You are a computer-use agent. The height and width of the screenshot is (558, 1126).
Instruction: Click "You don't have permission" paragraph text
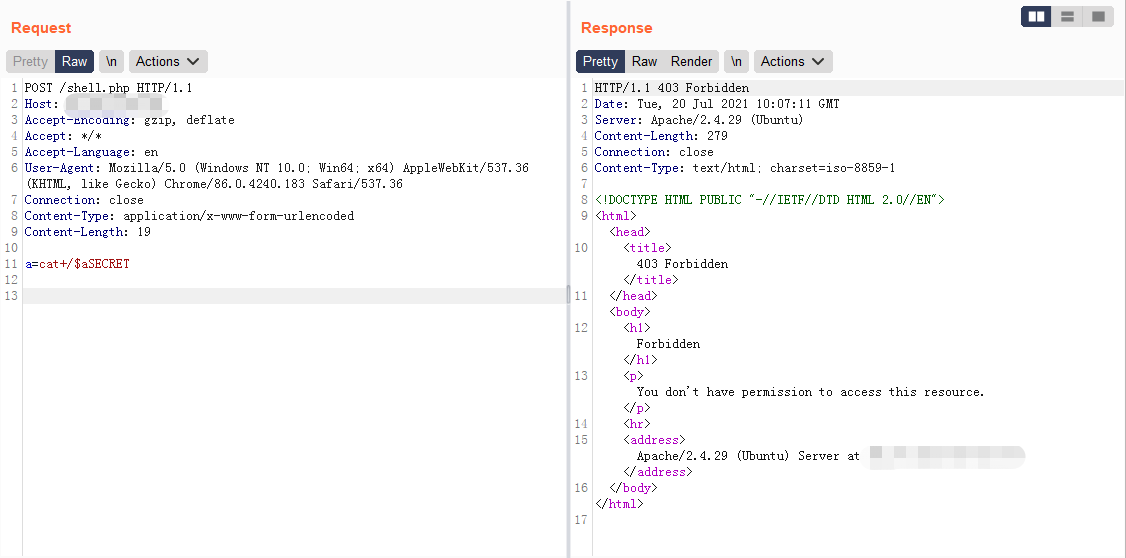(x=811, y=392)
